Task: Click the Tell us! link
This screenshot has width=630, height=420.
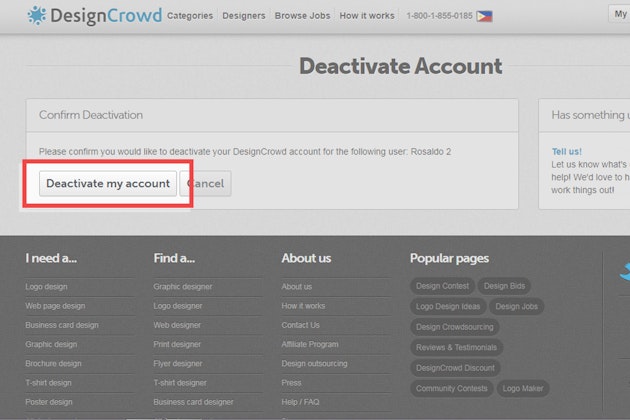Action: pyautogui.click(x=567, y=152)
